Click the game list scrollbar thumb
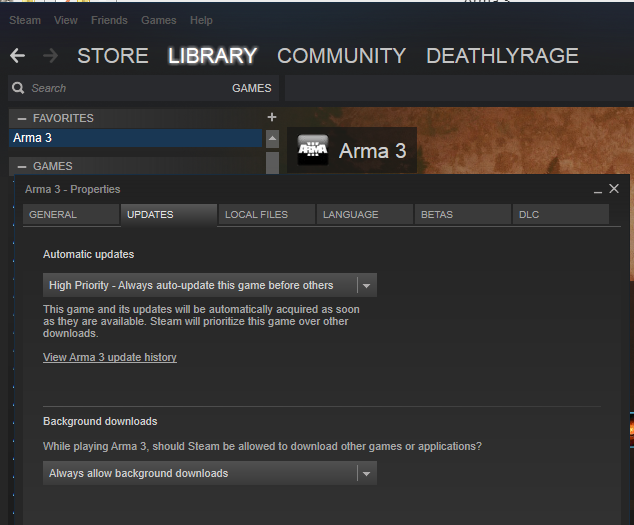Screen dimensions: 634x525 (x=273, y=162)
